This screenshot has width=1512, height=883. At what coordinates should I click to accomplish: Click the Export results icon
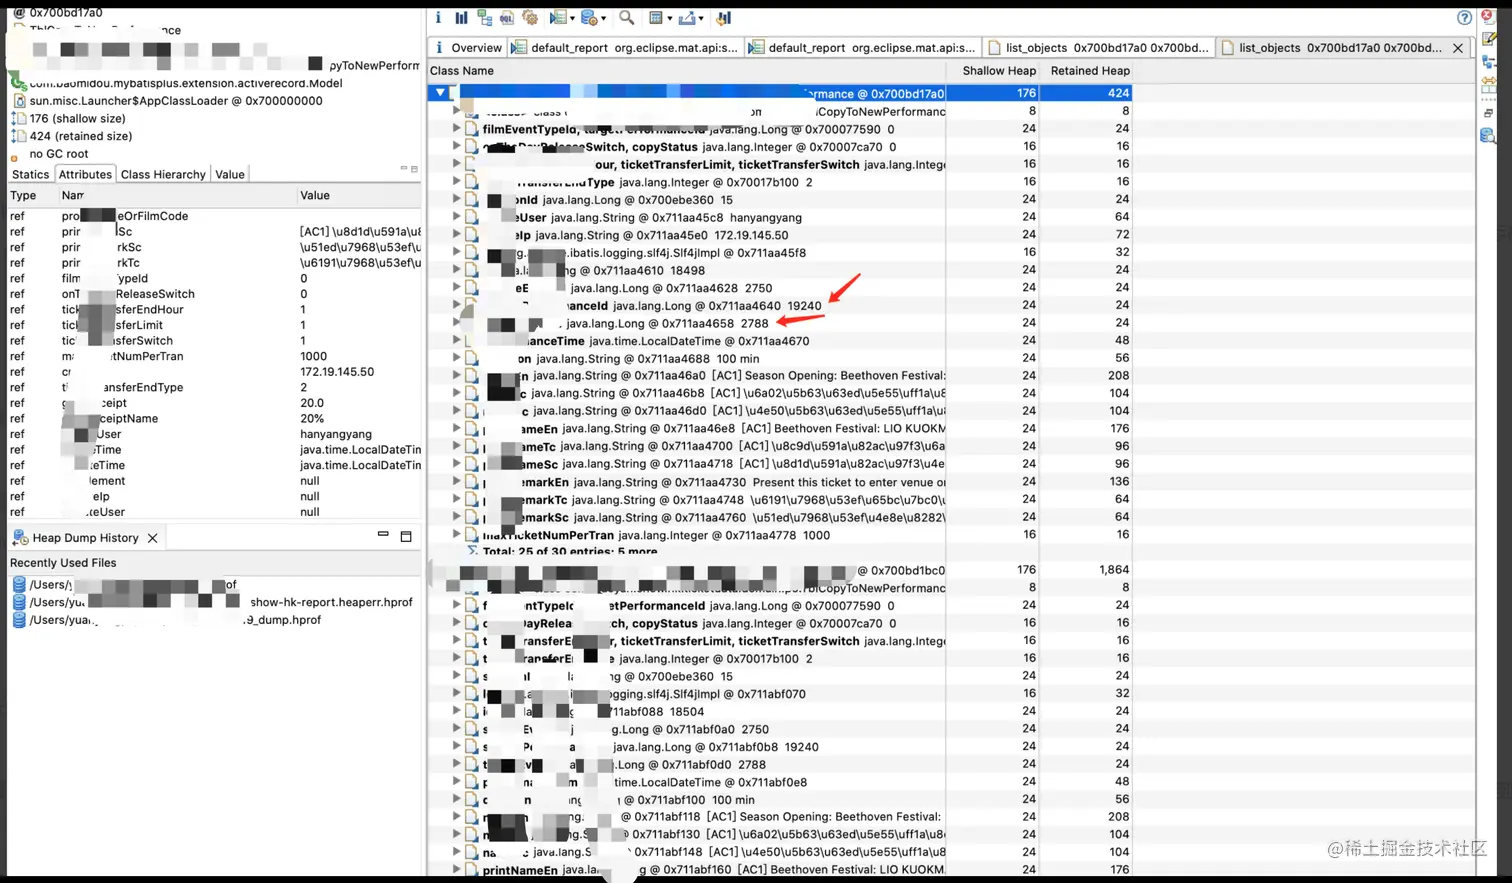[x=687, y=18]
